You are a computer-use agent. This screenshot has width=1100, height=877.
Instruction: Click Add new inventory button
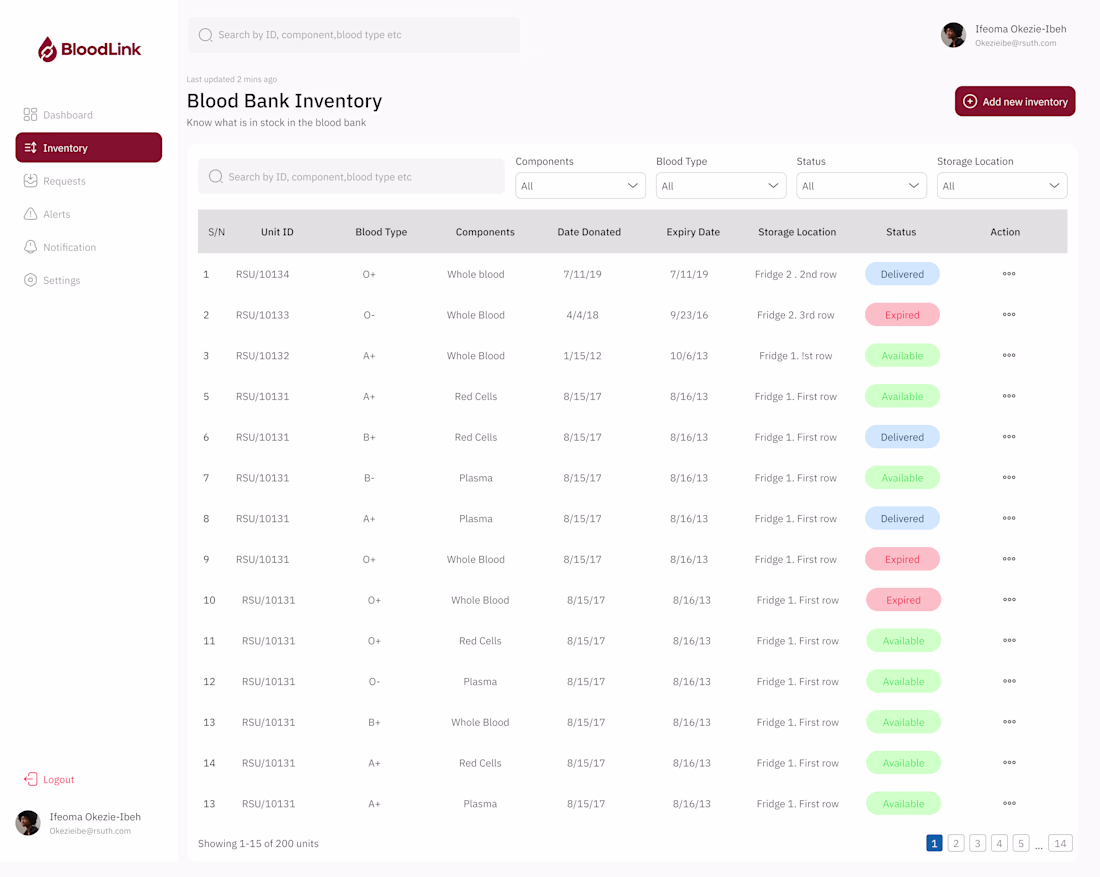(x=1014, y=101)
